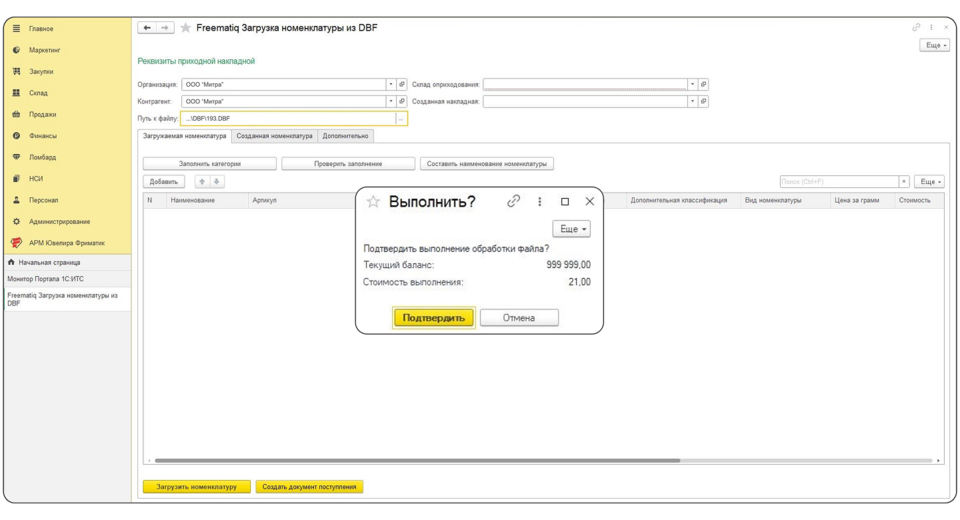Open the three-dot menu in the Выполнить dialog
The height and width of the screenshot is (520, 960).
click(540, 201)
